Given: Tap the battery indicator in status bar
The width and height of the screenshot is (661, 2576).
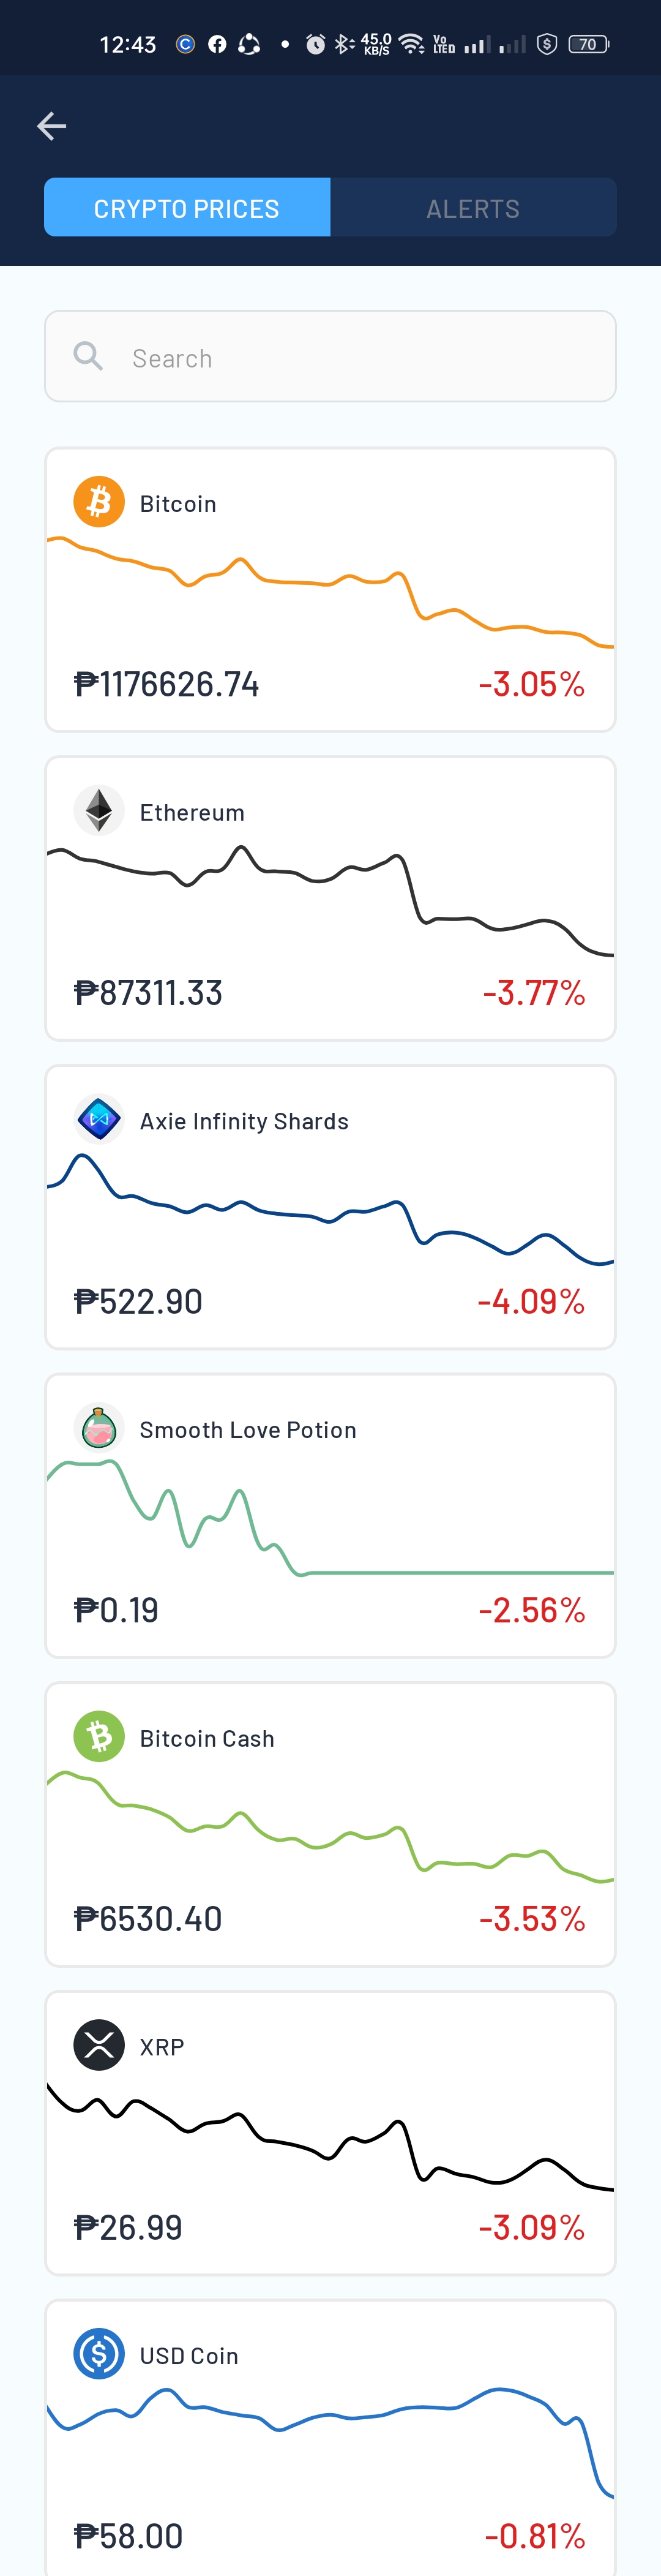Looking at the screenshot, I should (x=588, y=44).
